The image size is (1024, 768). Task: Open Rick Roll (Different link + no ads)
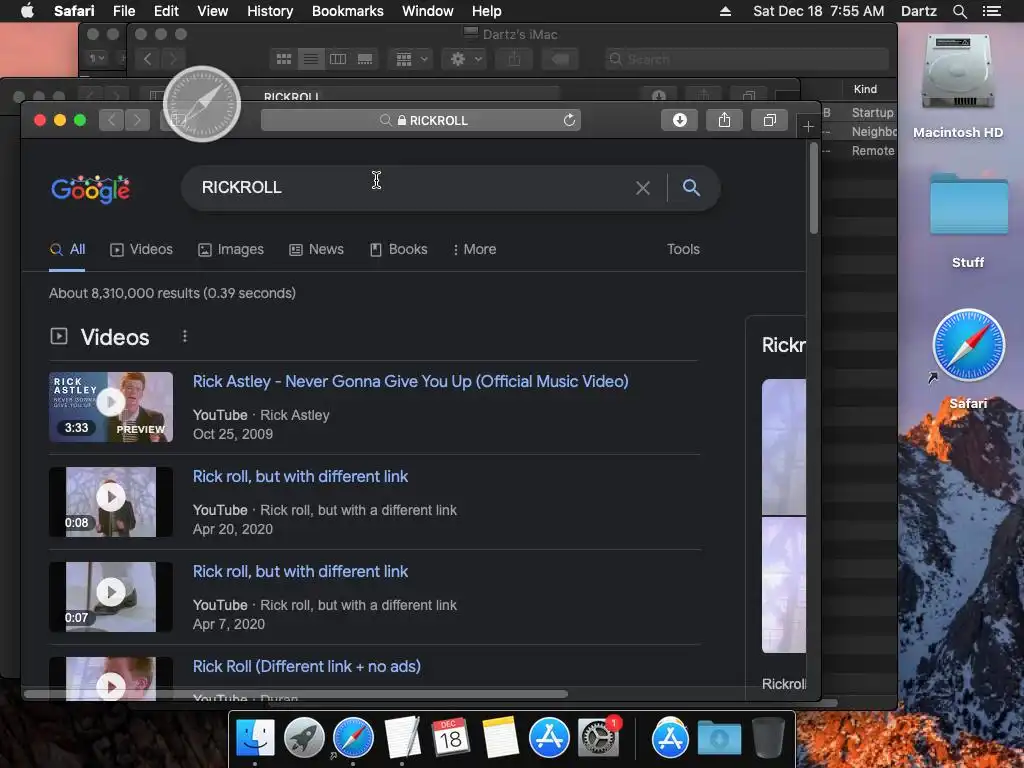click(306, 666)
